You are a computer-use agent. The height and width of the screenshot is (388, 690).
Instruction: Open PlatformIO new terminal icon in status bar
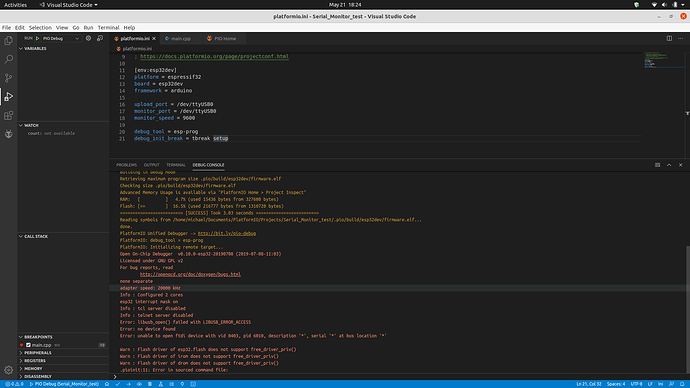(193, 384)
